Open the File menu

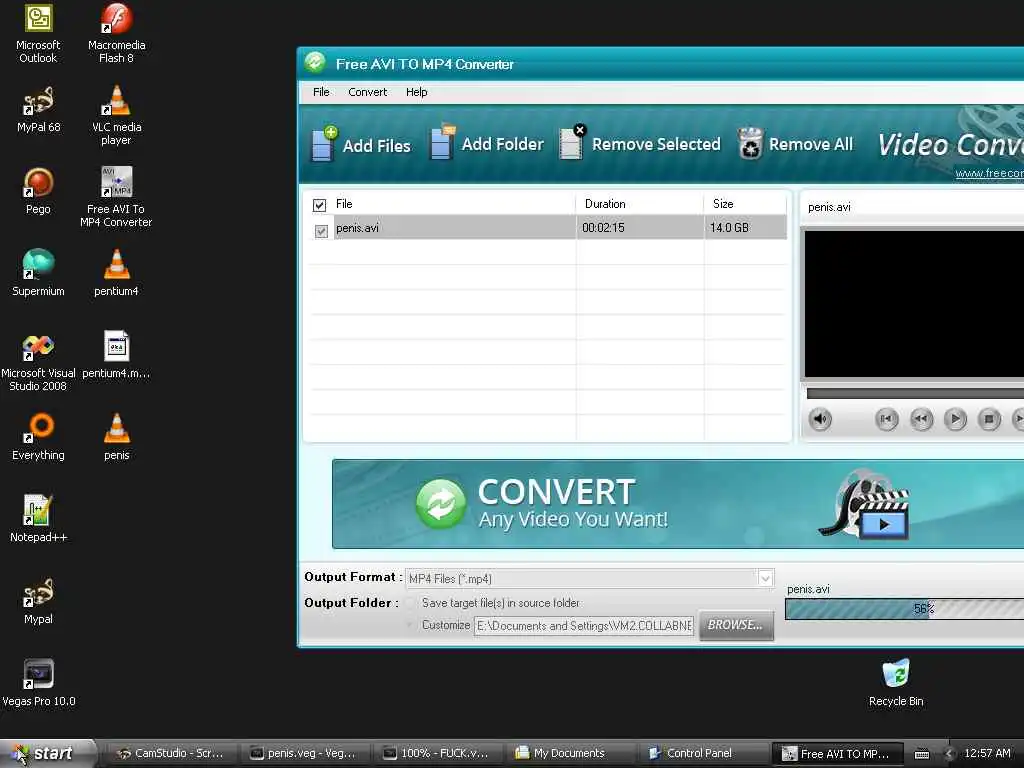tap(321, 92)
